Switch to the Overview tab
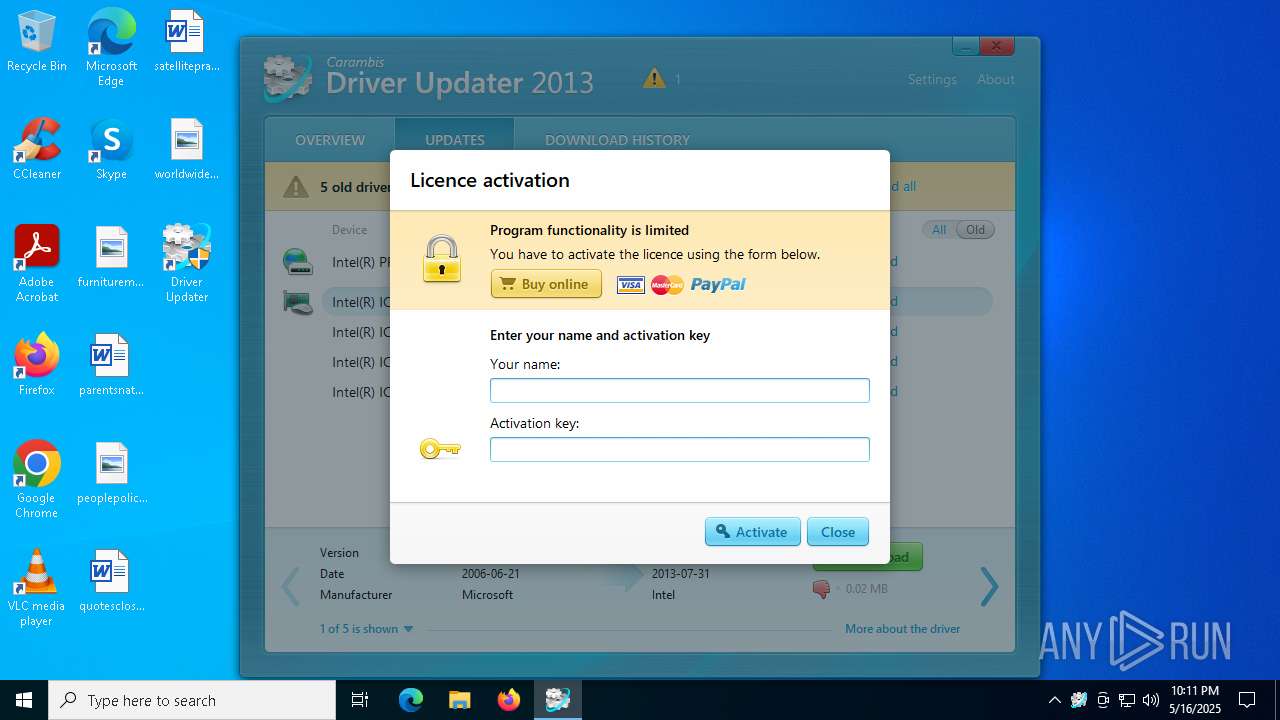The height and width of the screenshot is (720, 1280). [330, 140]
